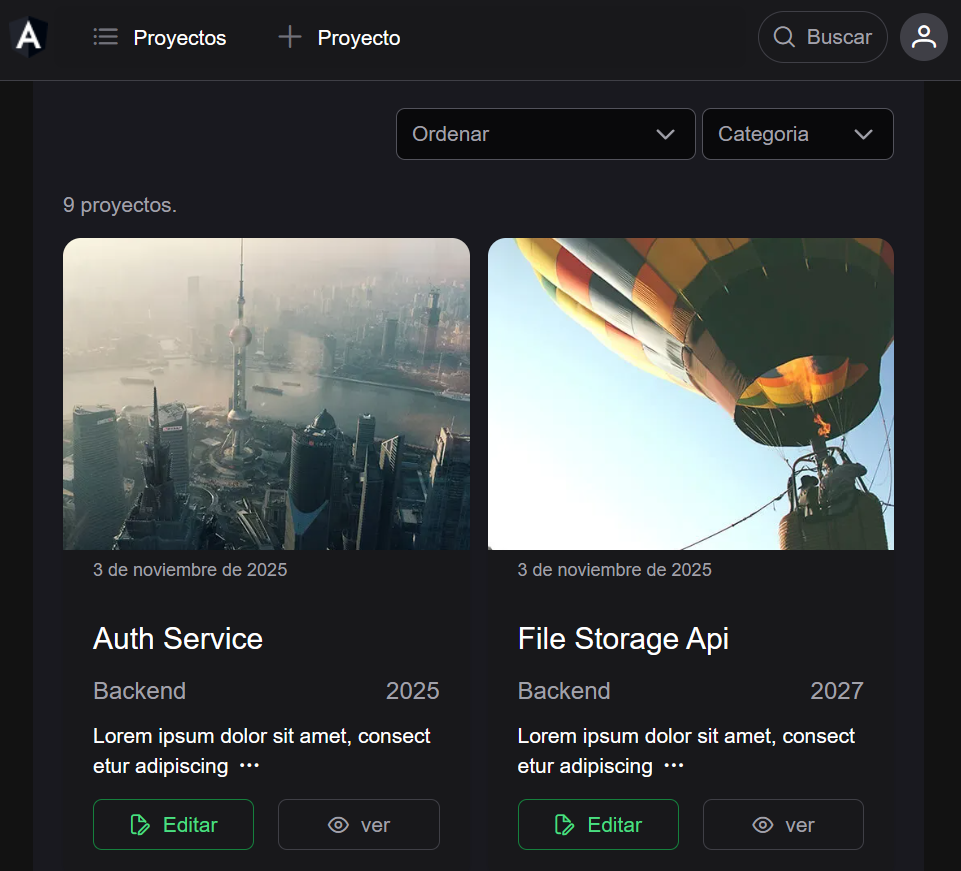Click the chevron arrow in Ordenar
961x871 pixels.
point(665,134)
